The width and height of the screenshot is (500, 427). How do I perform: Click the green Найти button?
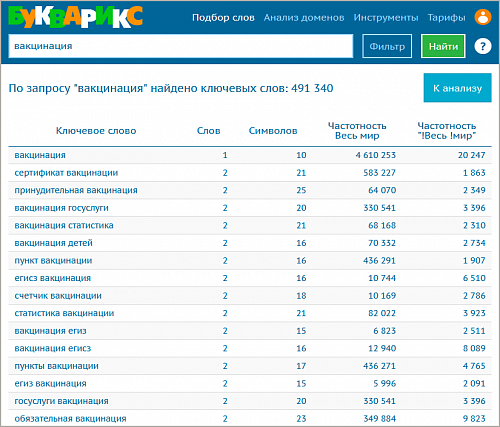pyautogui.click(x=443, y=46)
